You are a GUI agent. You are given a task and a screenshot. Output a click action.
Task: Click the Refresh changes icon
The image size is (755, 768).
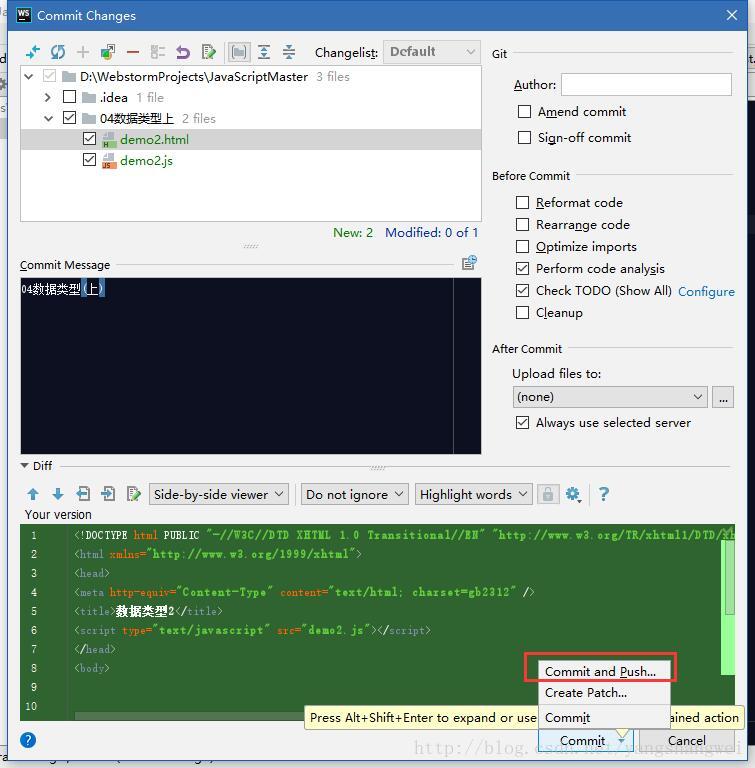58,52
